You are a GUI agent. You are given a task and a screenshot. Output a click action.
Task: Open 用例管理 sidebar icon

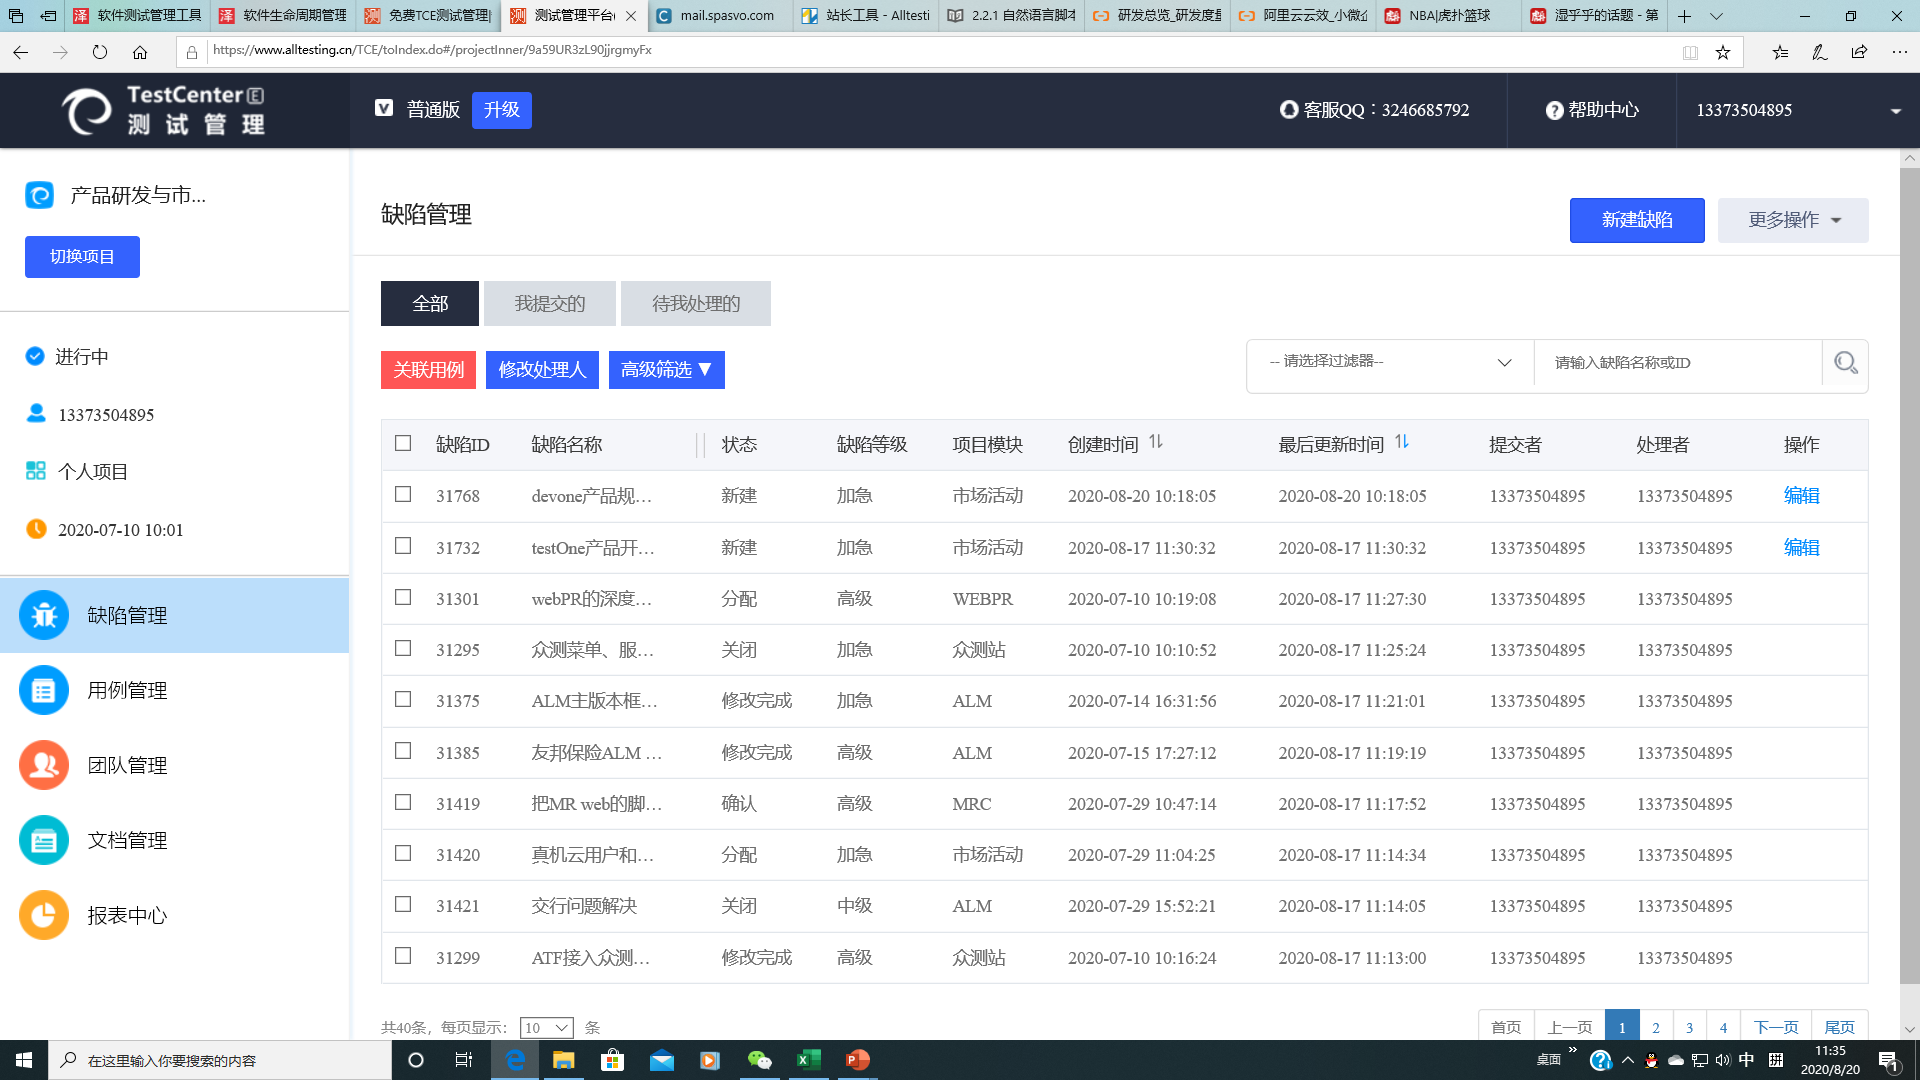(44, 690)
